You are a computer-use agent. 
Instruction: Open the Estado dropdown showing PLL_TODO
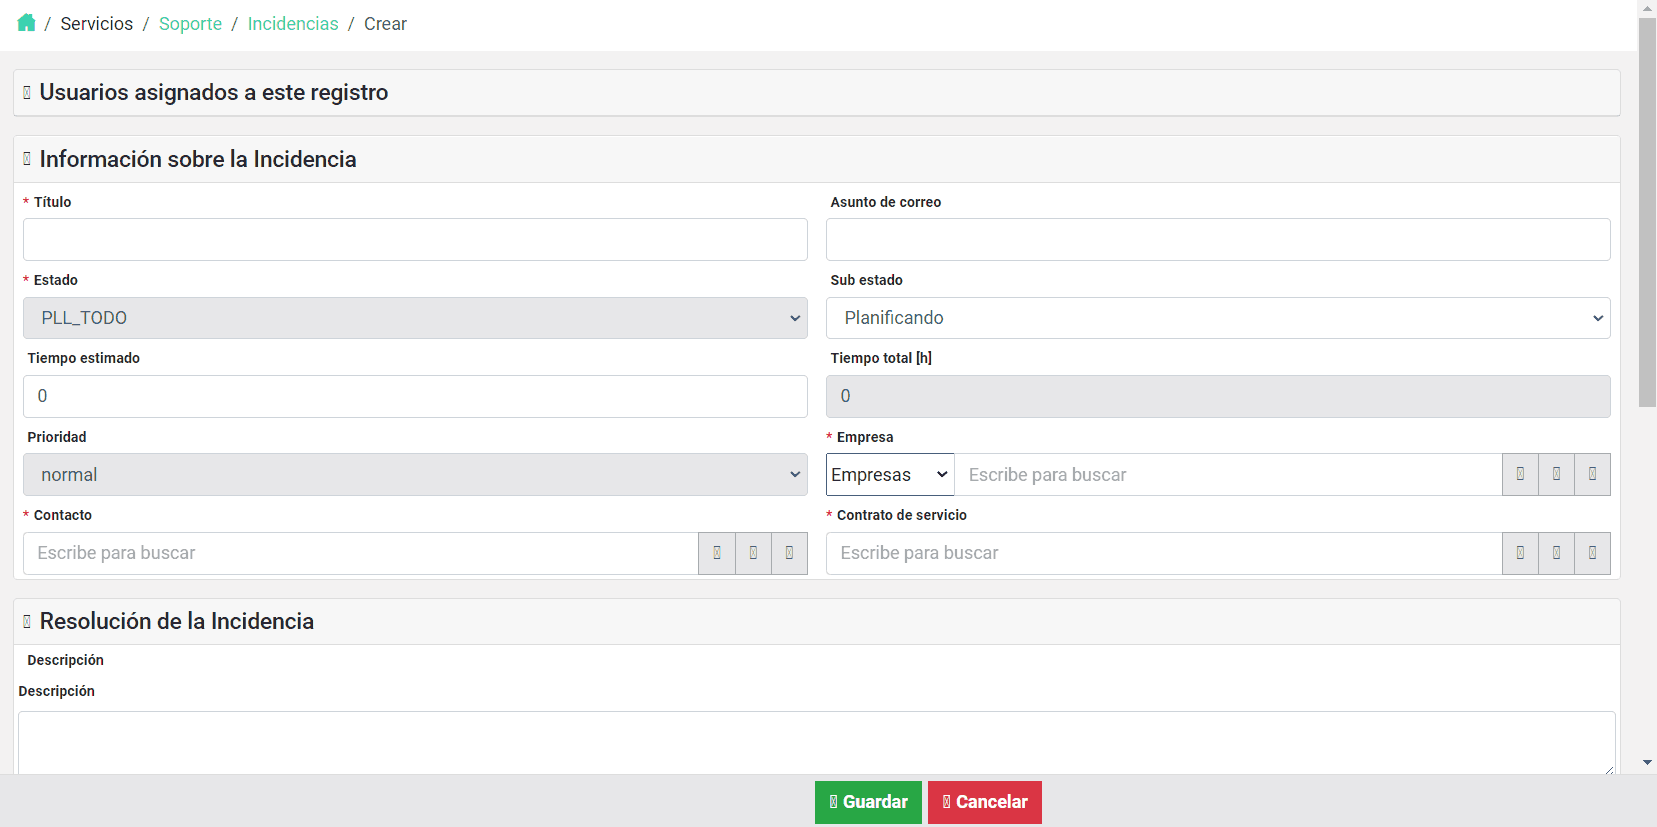click(415, 318)
